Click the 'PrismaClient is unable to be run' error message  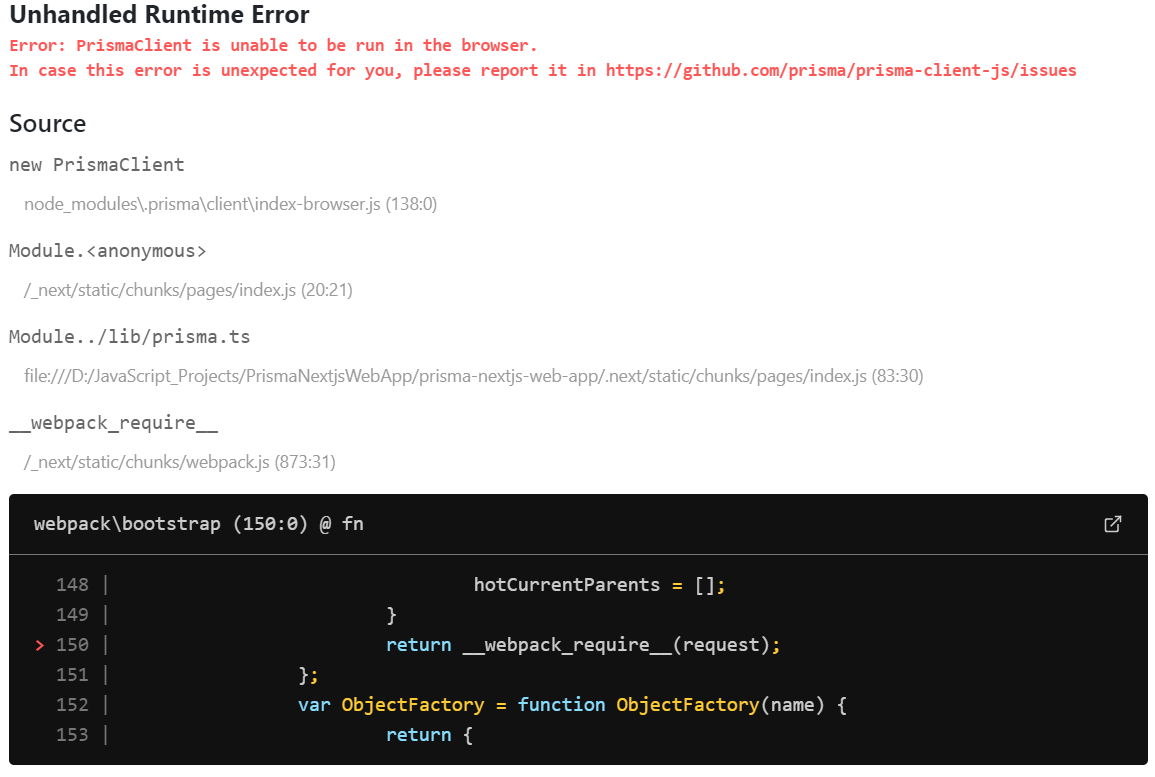point(273,46)
